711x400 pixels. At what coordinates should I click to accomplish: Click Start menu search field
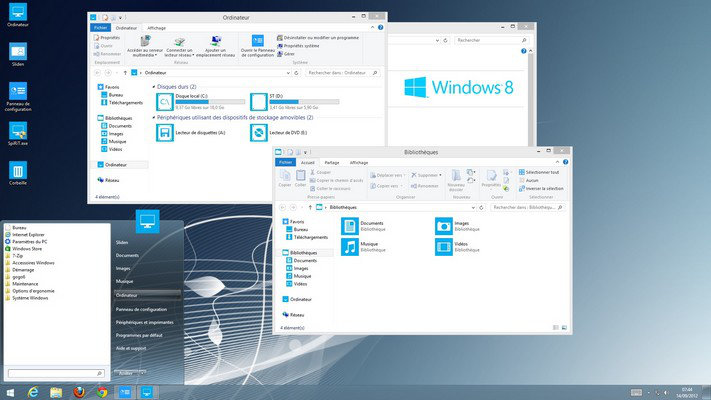point(56,373)
